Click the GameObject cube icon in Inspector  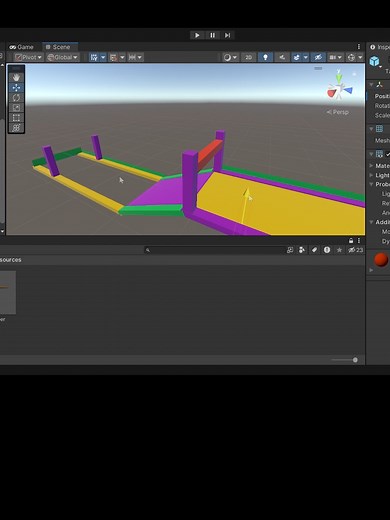pos(375,61)
